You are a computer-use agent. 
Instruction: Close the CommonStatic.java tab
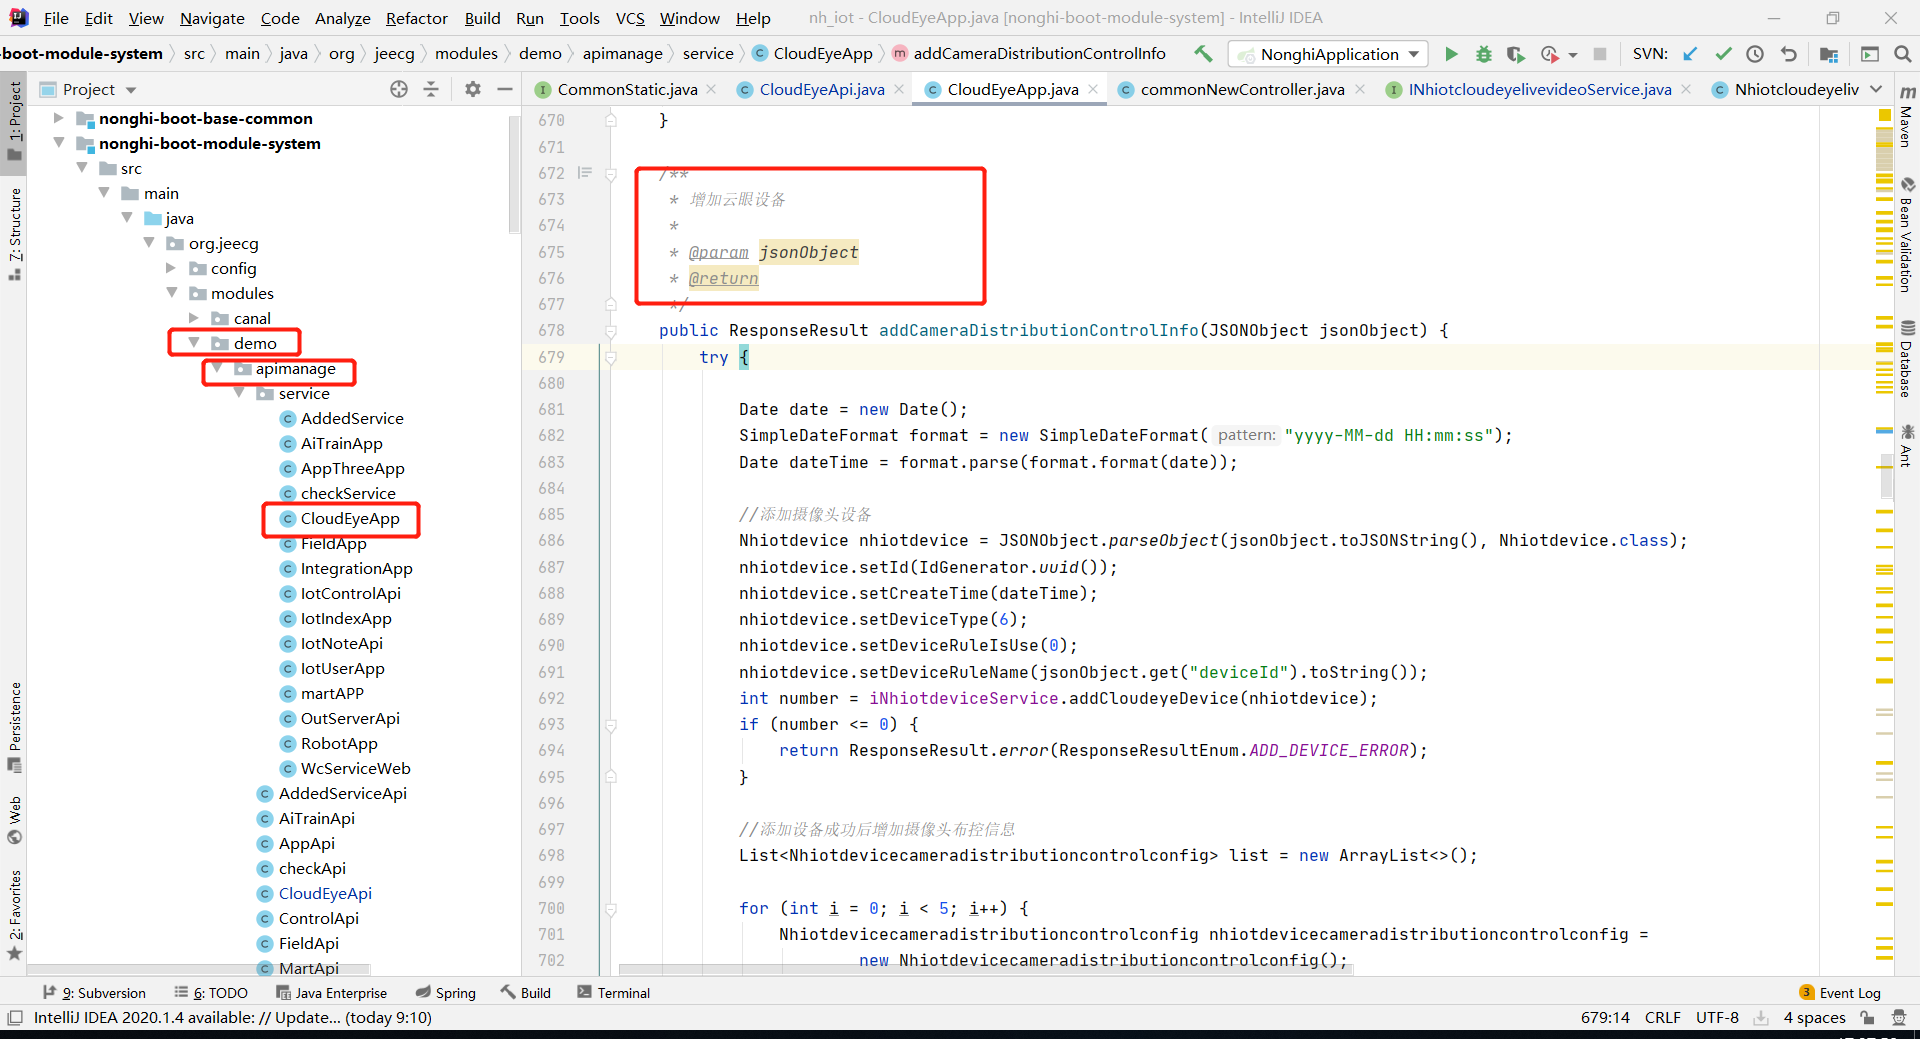pyautogui.click(x=711, y=89)
